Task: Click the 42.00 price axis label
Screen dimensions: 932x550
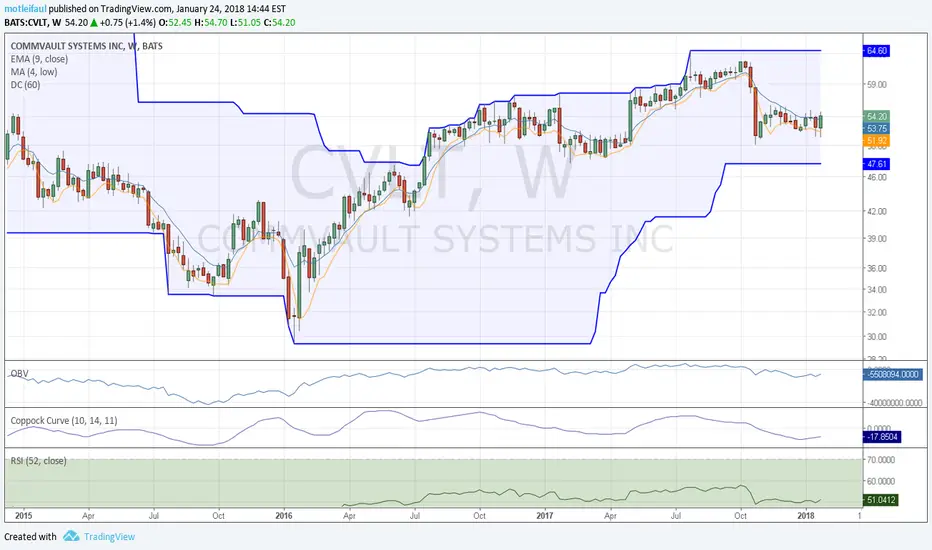Action: click(x=876, y=211)
